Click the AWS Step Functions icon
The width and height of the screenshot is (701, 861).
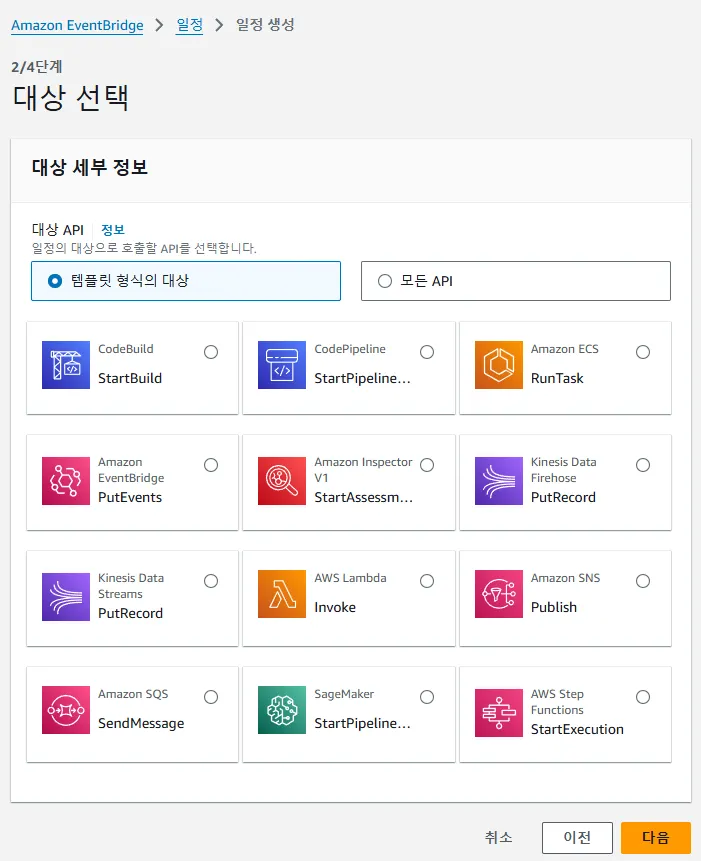pyautogui.click(x=498, y=713)
